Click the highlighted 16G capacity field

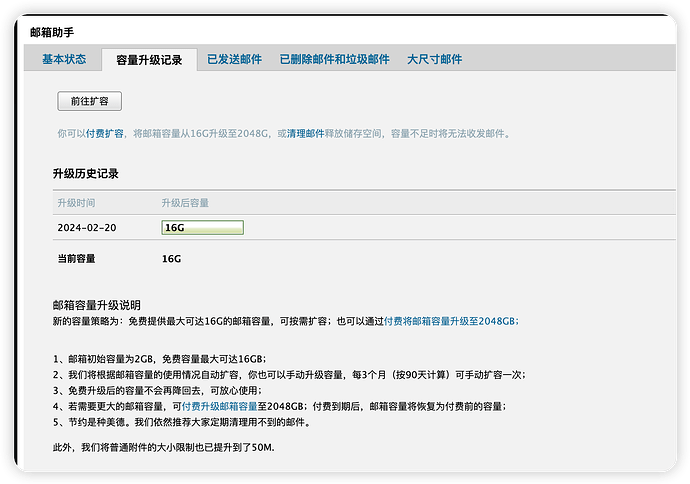202,227
